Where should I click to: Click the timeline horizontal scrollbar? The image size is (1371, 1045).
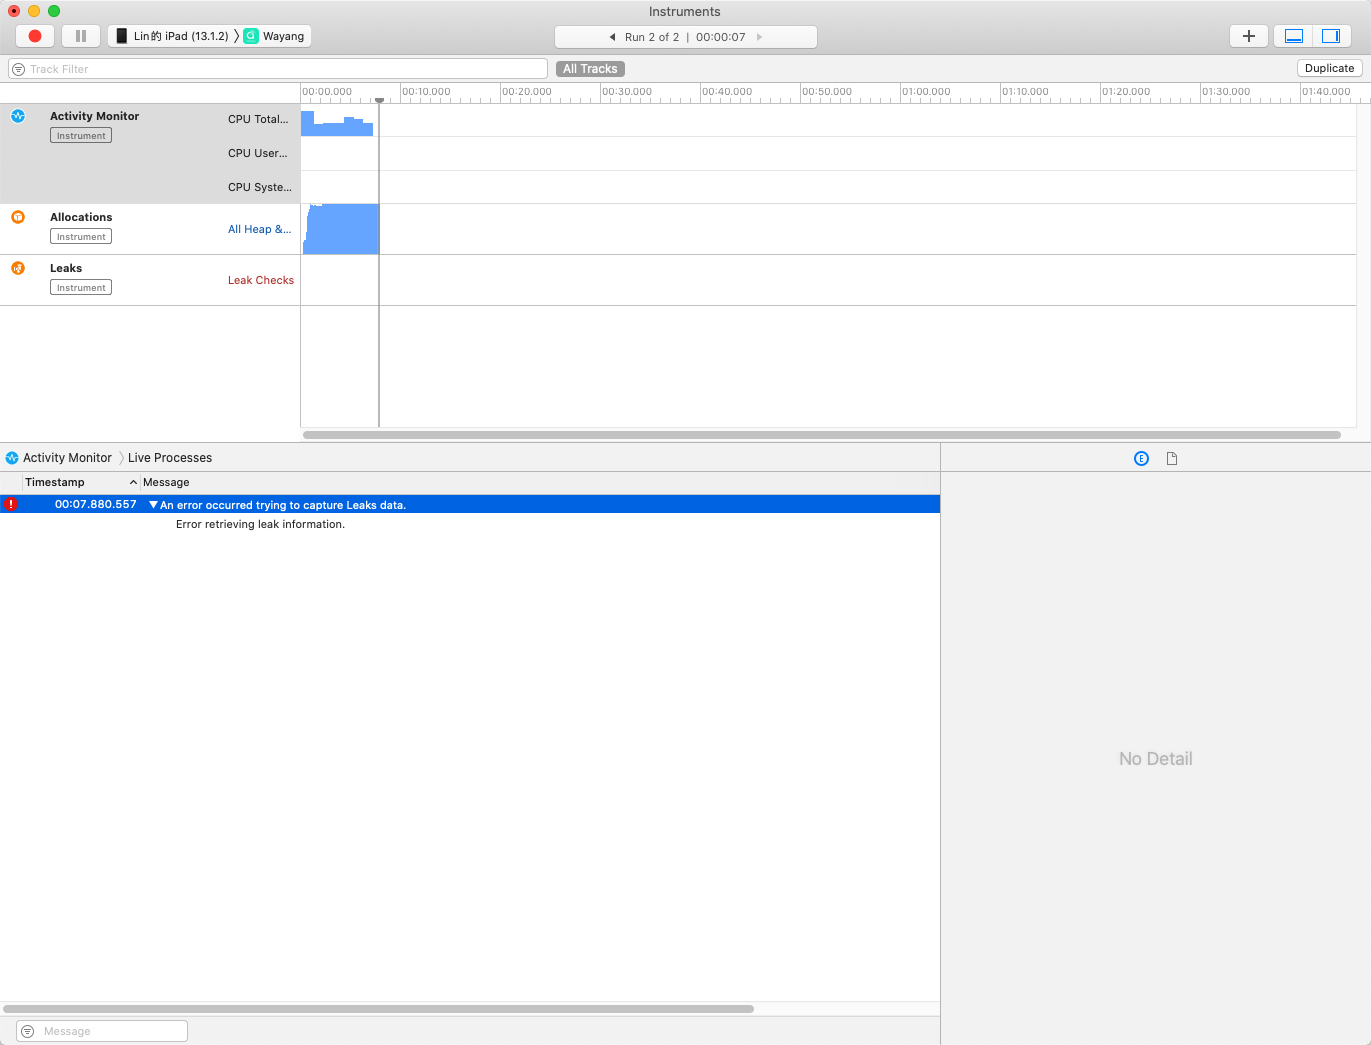821,435
